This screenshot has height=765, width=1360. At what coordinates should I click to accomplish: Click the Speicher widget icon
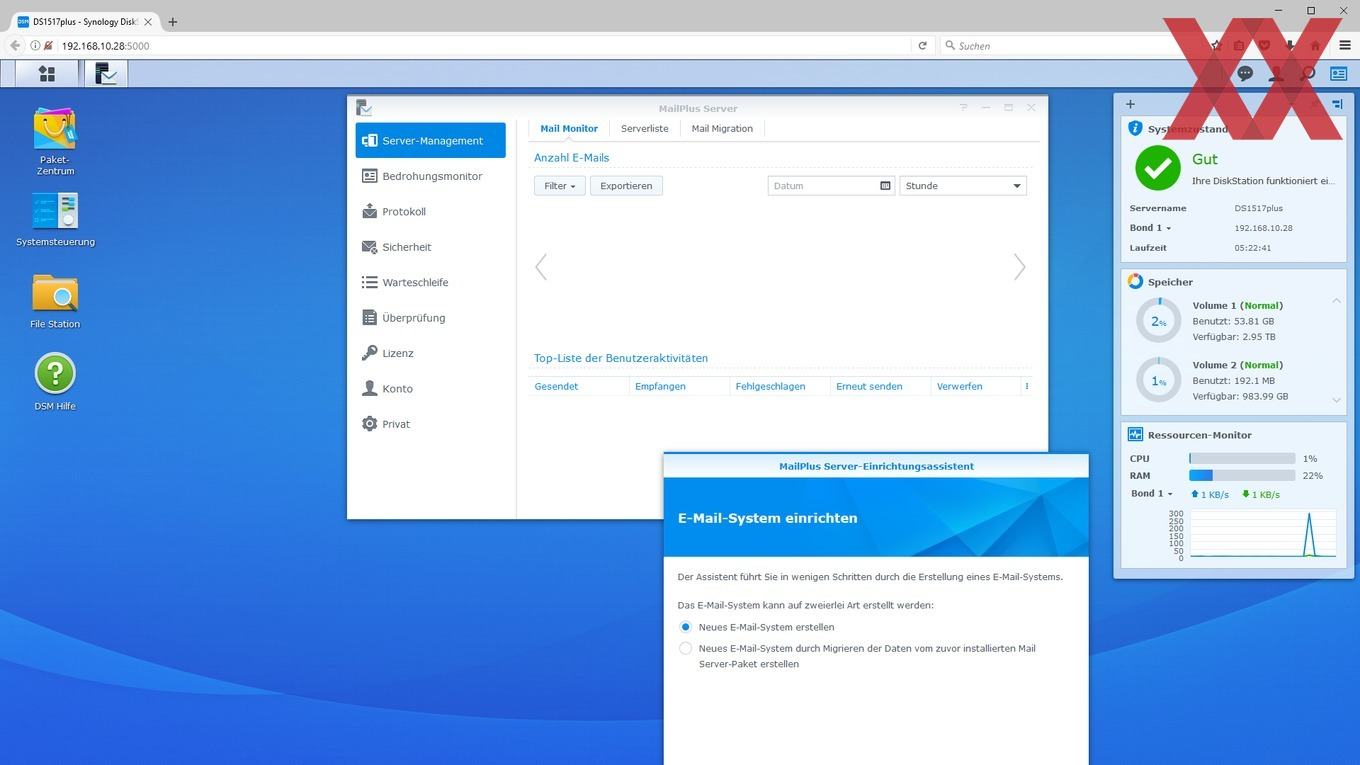click(1135, 282)
